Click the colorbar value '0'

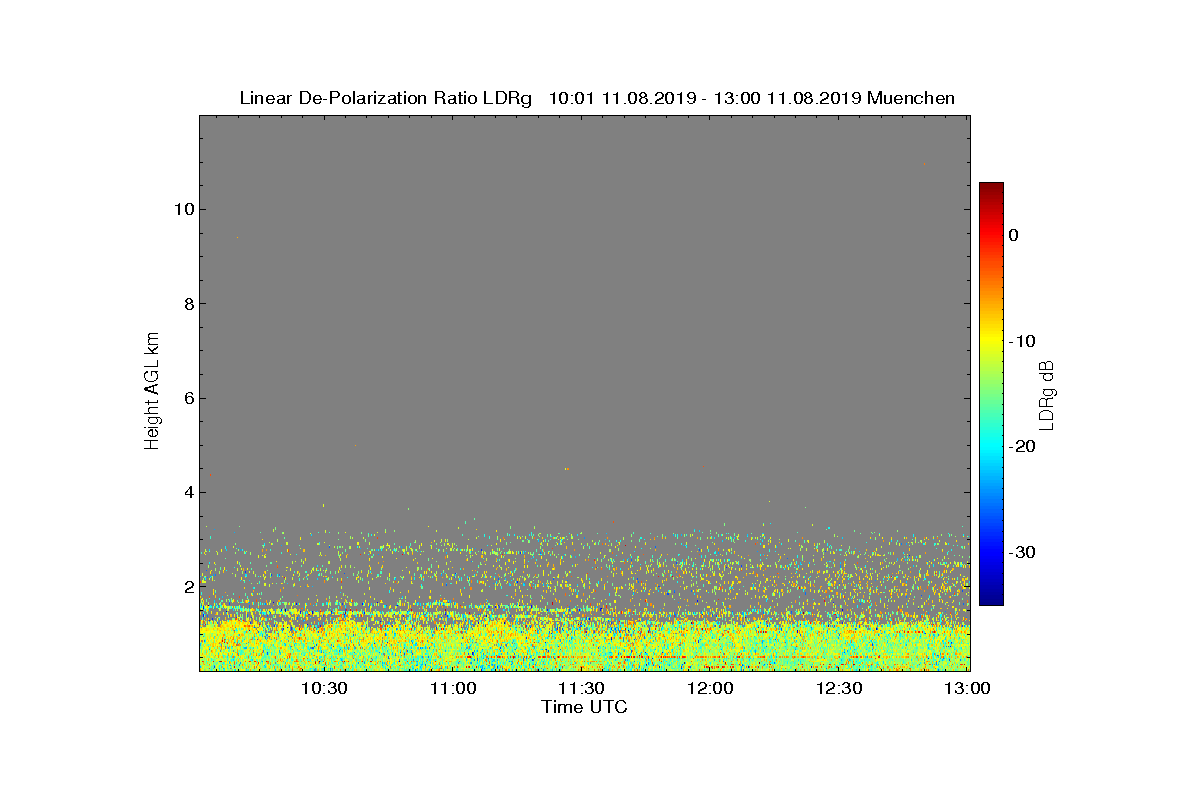click(x=1013, y=235)
